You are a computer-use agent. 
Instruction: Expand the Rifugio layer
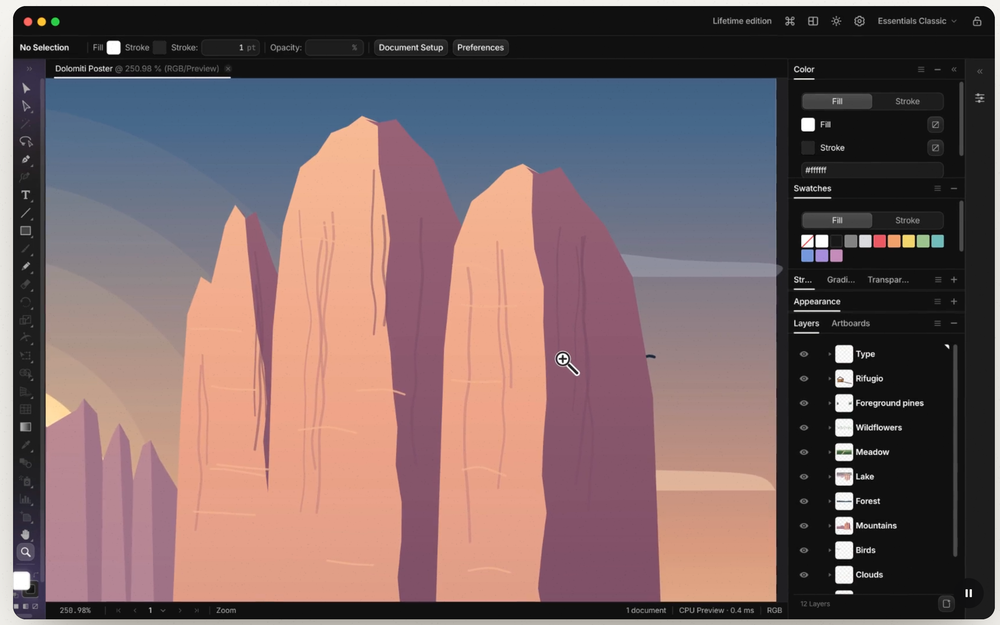(829, 378)
